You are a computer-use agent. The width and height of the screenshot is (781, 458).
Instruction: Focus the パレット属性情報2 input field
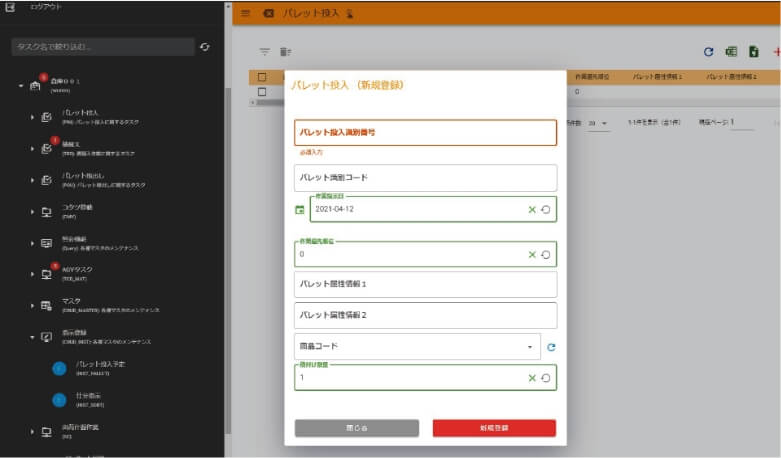(425, 316)
